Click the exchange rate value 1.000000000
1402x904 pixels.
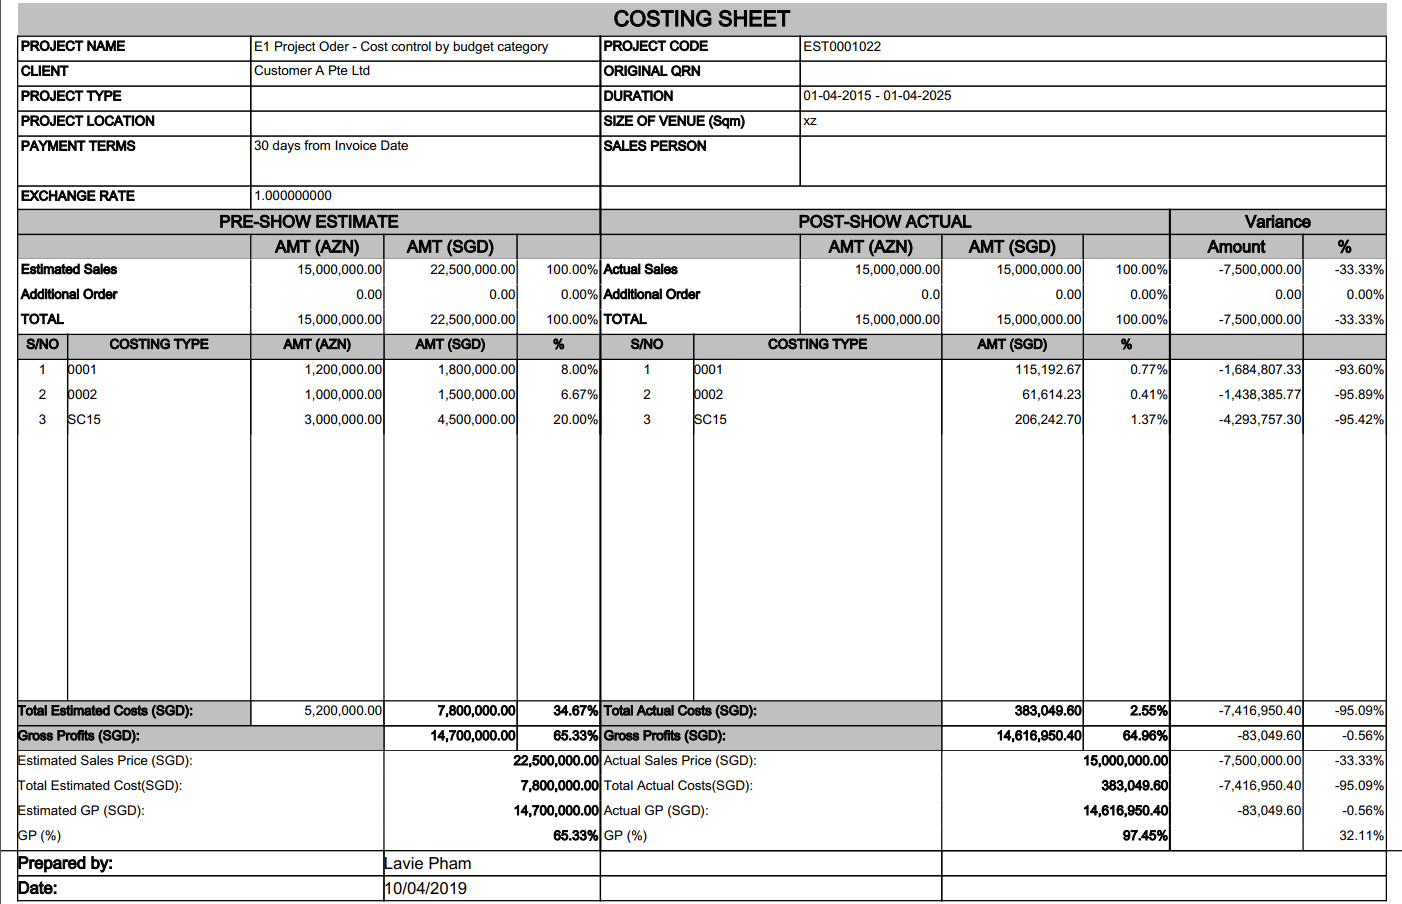[x=293, y=196]
